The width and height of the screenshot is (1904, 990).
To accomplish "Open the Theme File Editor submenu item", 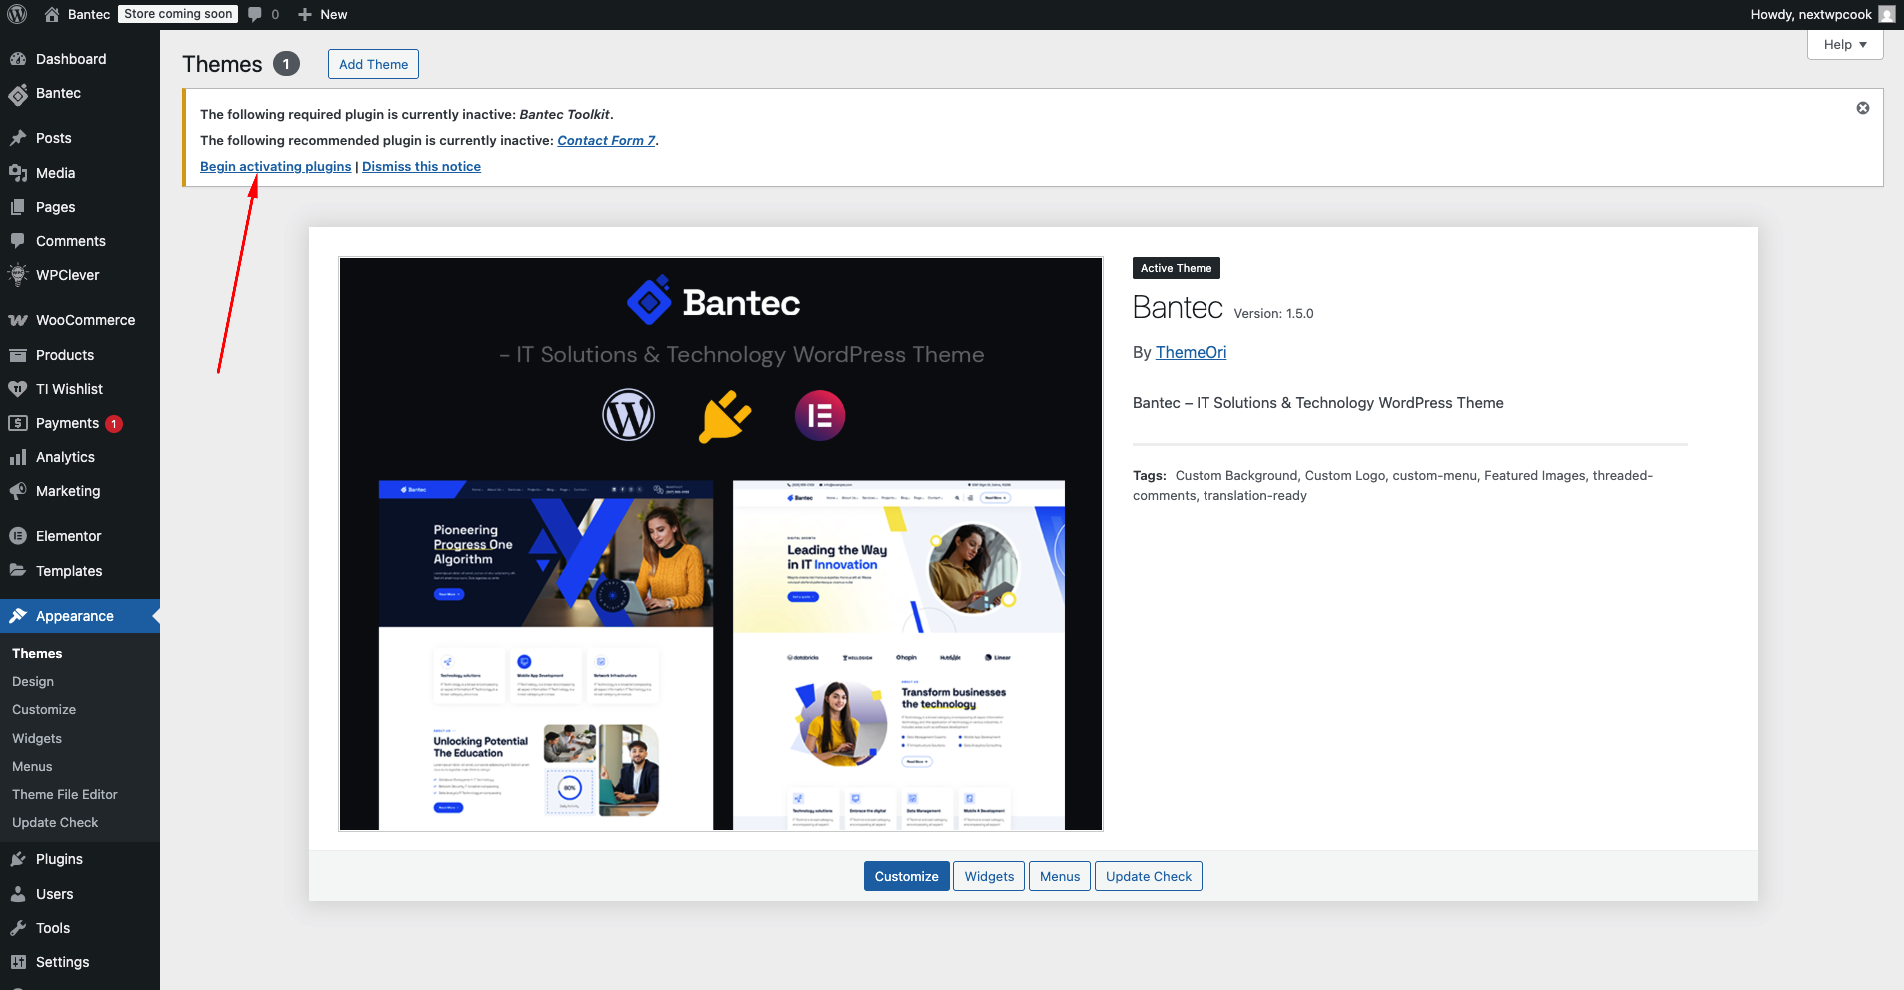I will coord(65,794).
